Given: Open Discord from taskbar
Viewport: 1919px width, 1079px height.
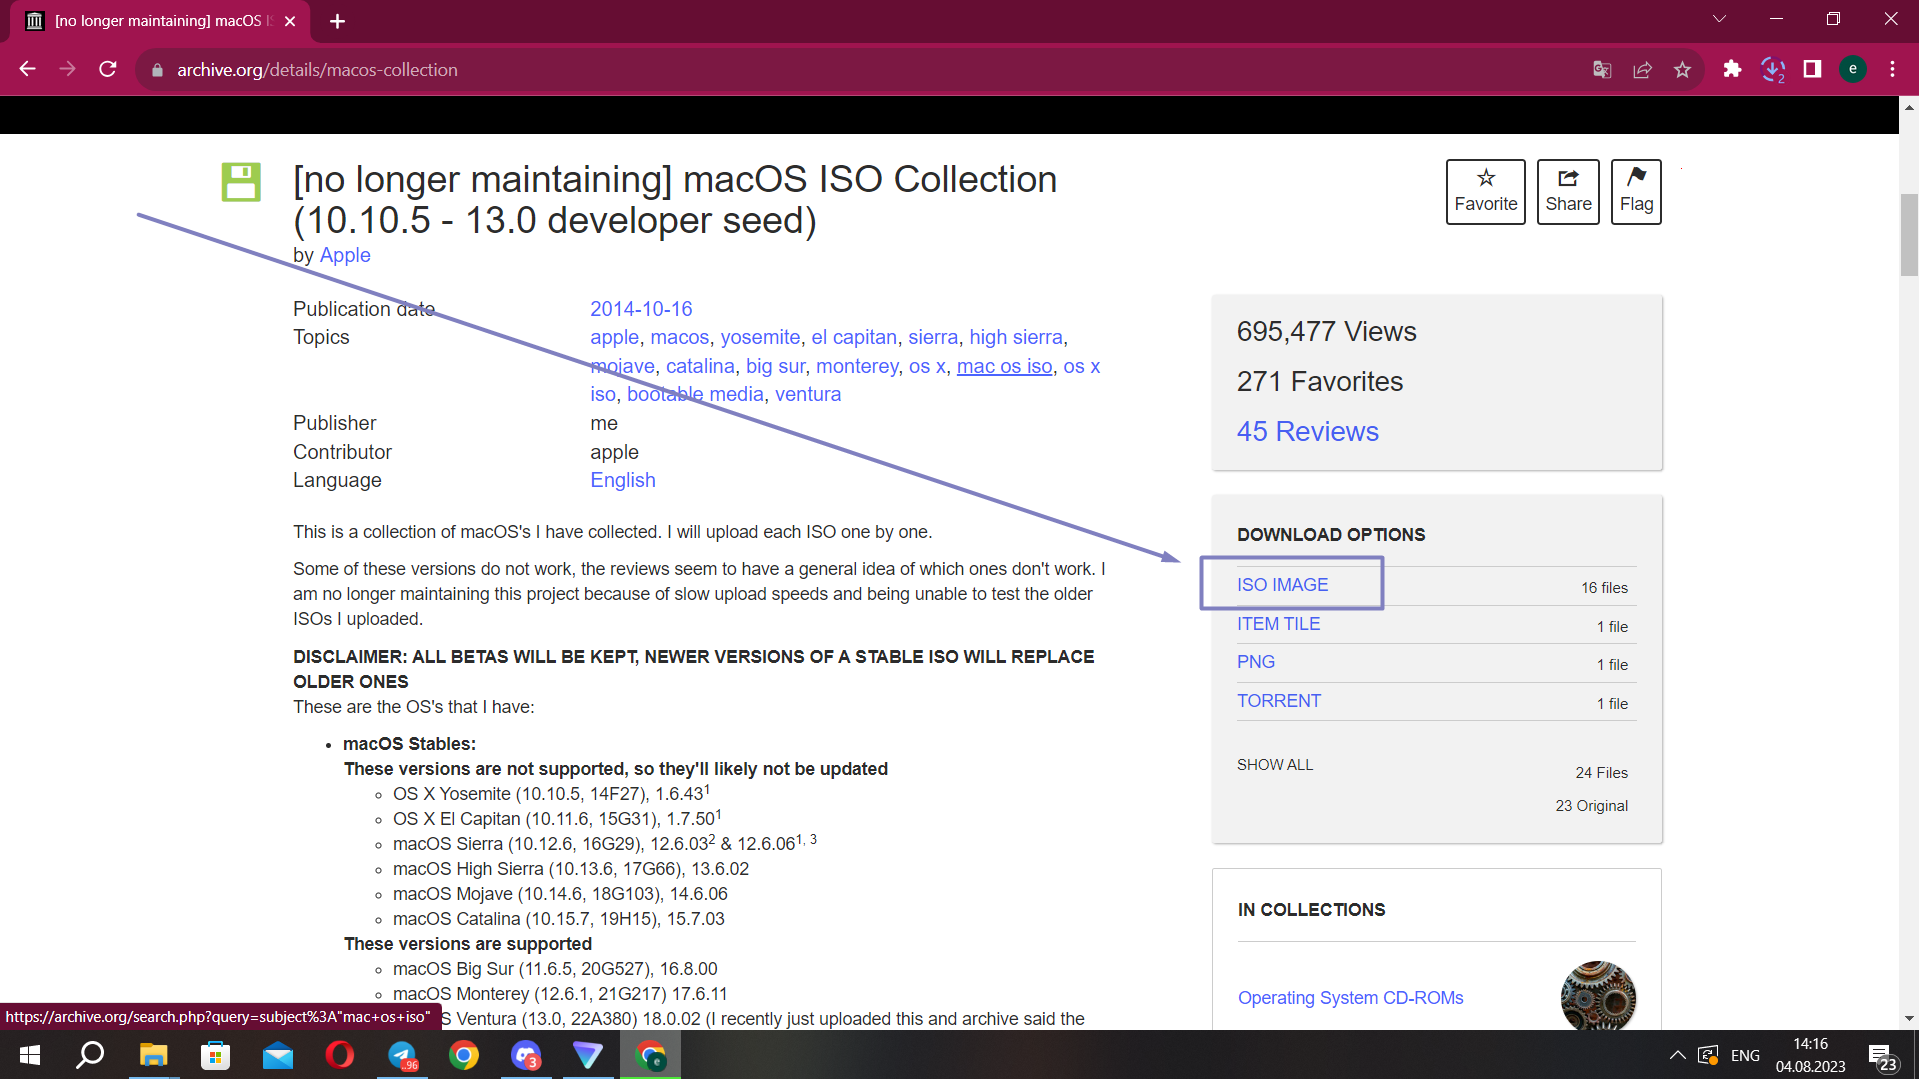Looking at the screenshot, I should pos(526,1055).
